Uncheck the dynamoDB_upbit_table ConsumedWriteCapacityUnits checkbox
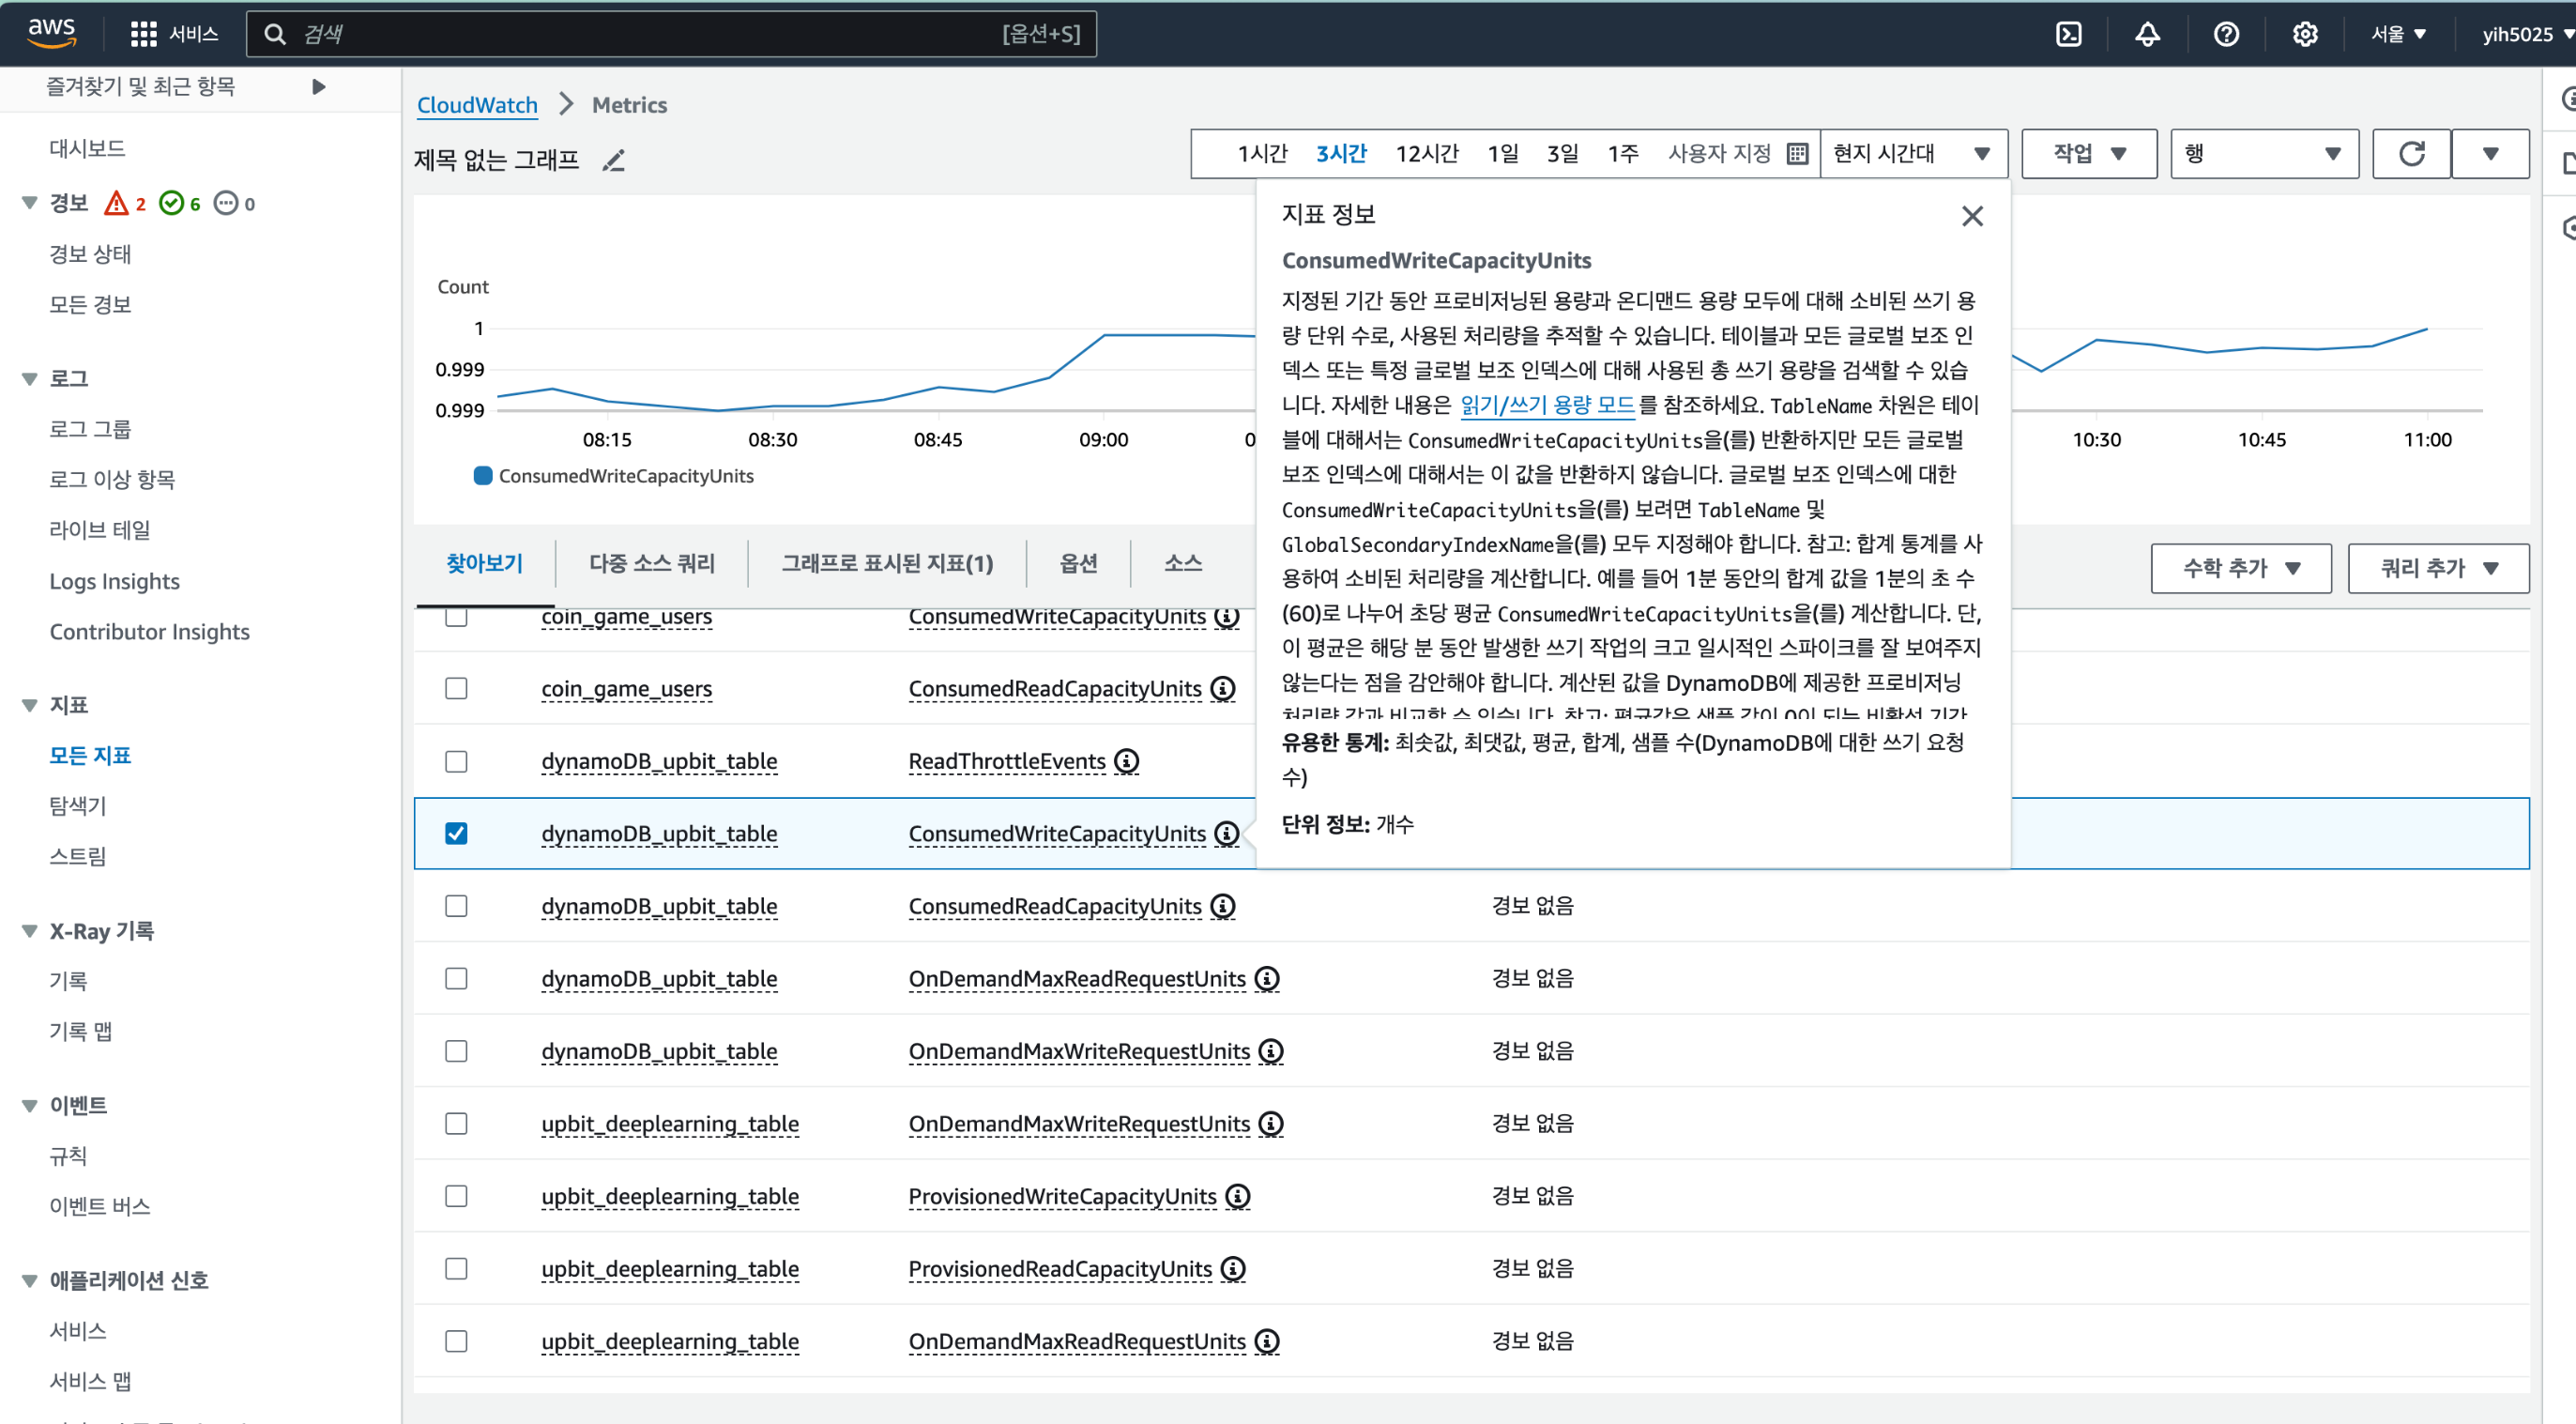The height and width of the screenshot is (1424, 2576). 456,833
